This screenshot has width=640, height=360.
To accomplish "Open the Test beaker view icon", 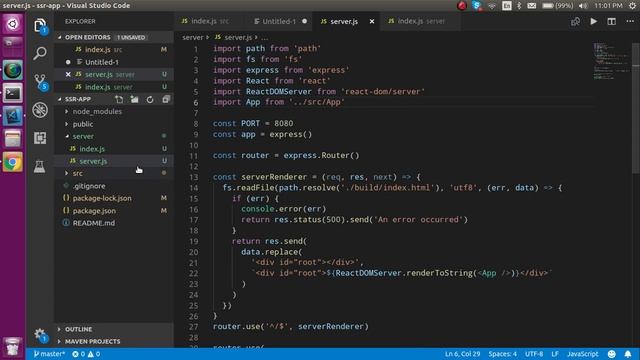I will [40, 166].
